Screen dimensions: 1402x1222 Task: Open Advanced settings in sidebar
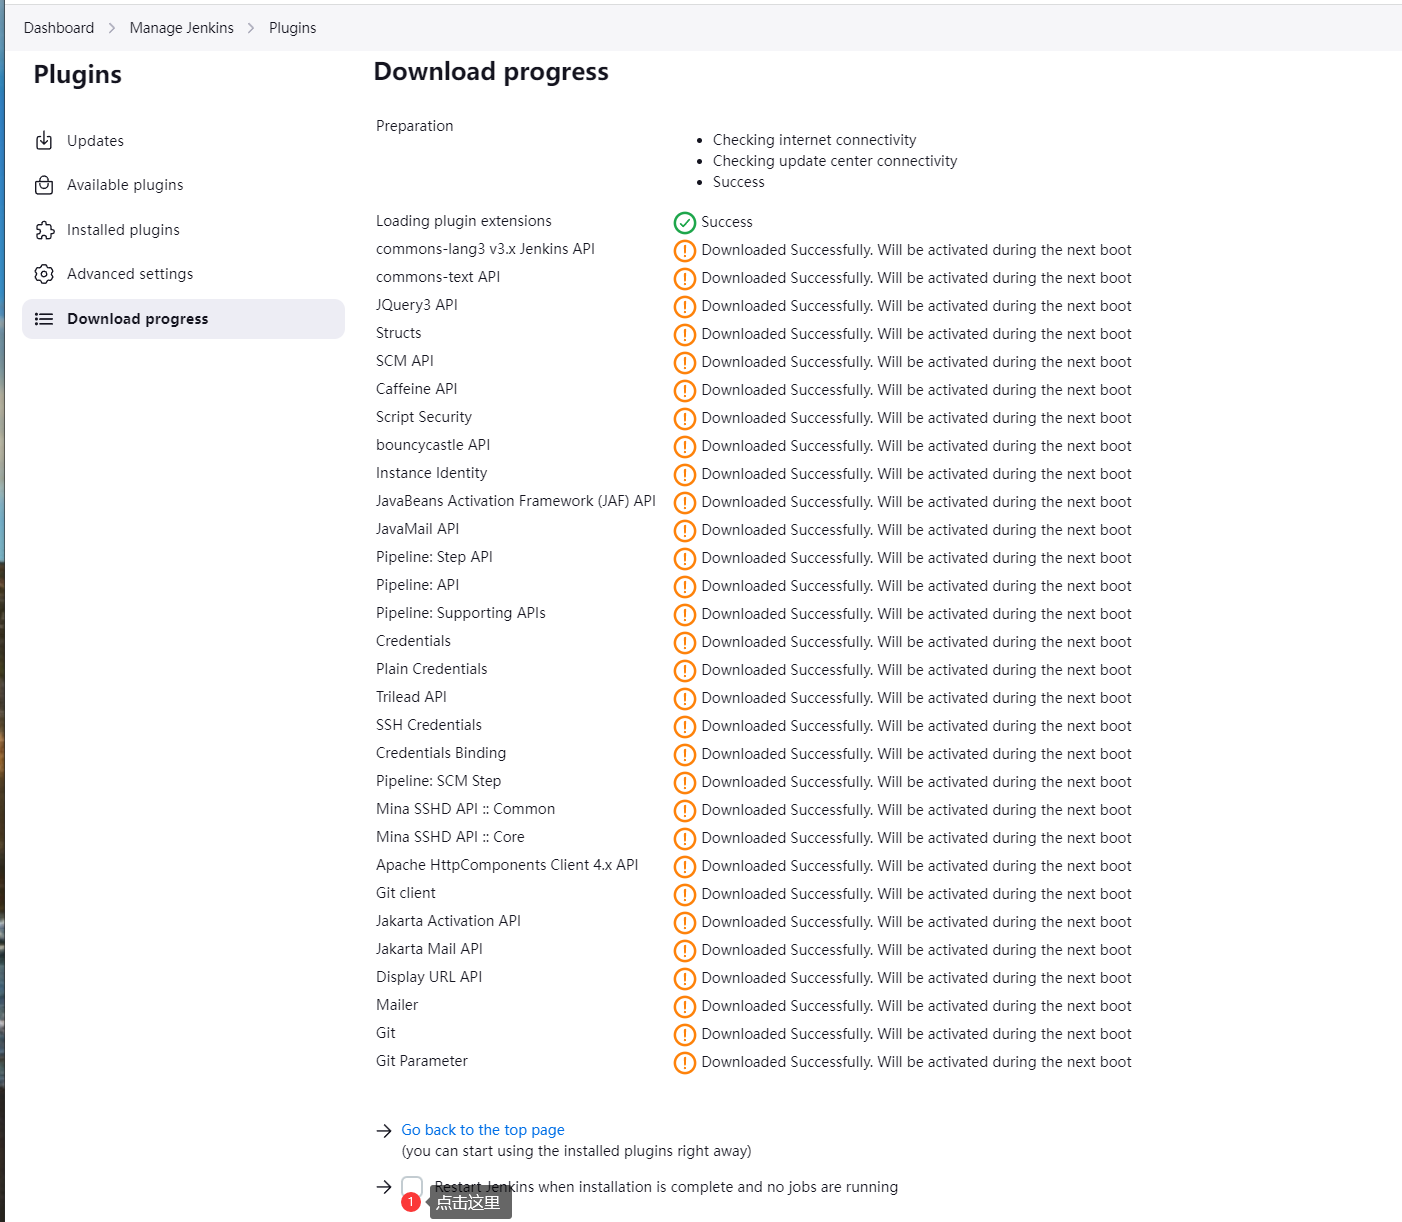click(183, 274)
